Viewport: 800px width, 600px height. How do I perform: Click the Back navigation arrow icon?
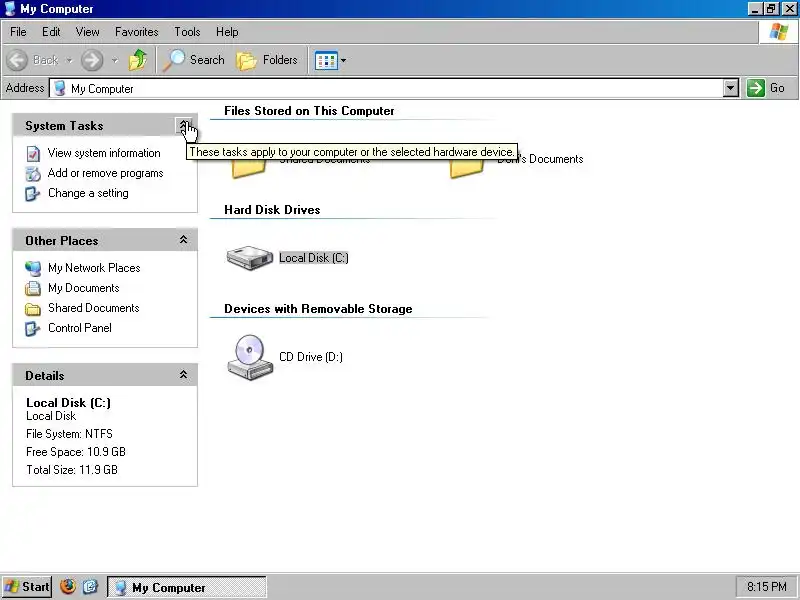click(17, 60)
